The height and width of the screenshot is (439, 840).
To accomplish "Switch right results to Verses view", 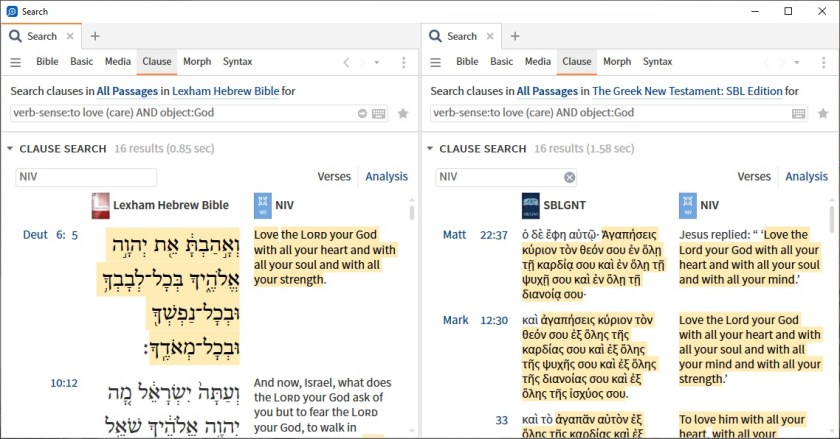I will (754, 177).
